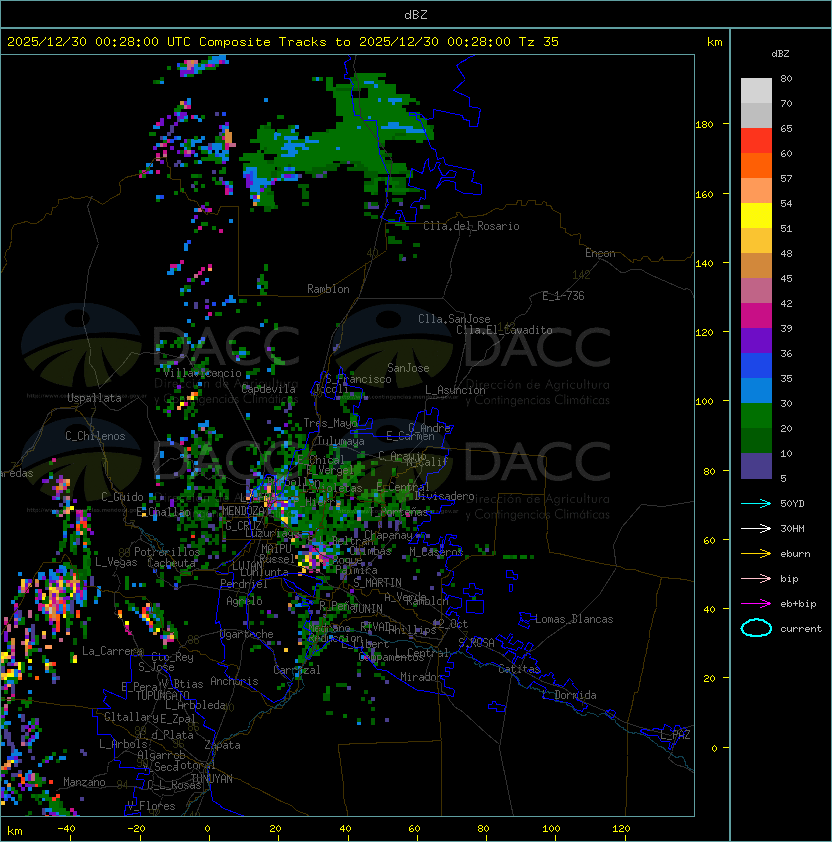Click the 'E_1-736' map label
Viewport: 832px width, 842px height.
(x=563, y=296)
